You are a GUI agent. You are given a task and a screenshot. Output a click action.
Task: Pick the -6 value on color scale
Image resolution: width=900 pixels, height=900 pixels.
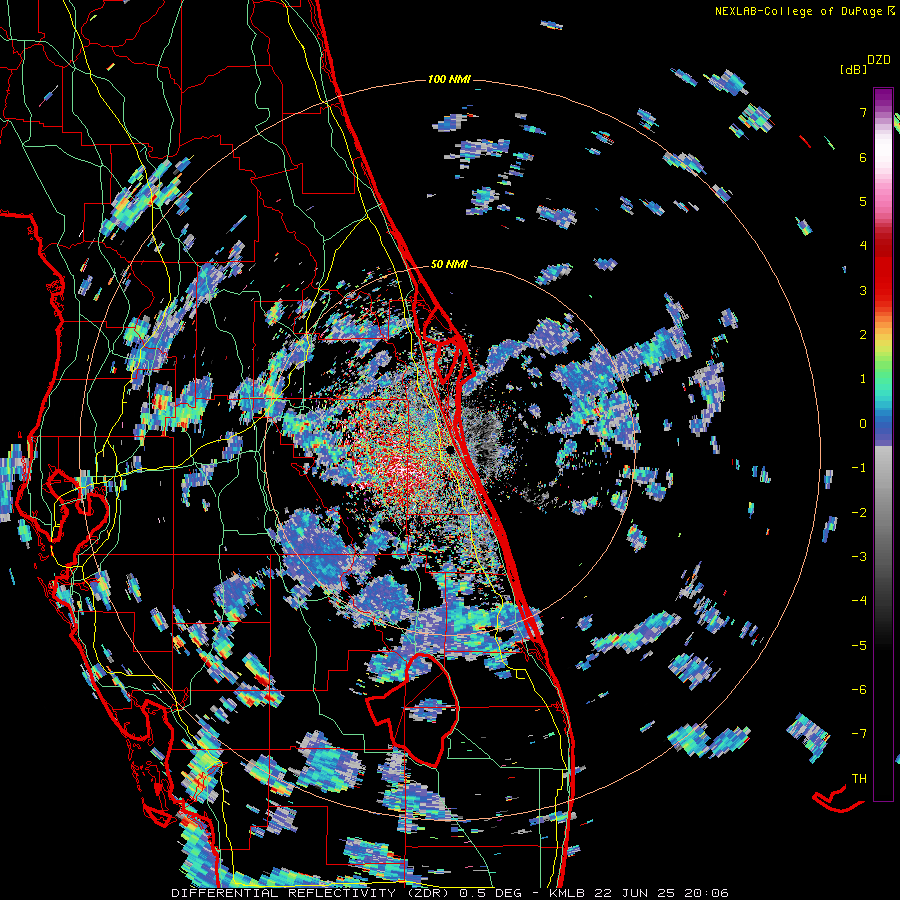tap(859, 690)
